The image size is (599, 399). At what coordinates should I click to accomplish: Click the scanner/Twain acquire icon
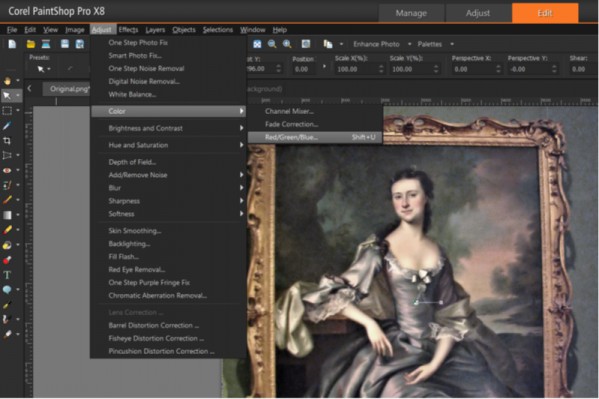pyautogui.click(x=46, y=44)
